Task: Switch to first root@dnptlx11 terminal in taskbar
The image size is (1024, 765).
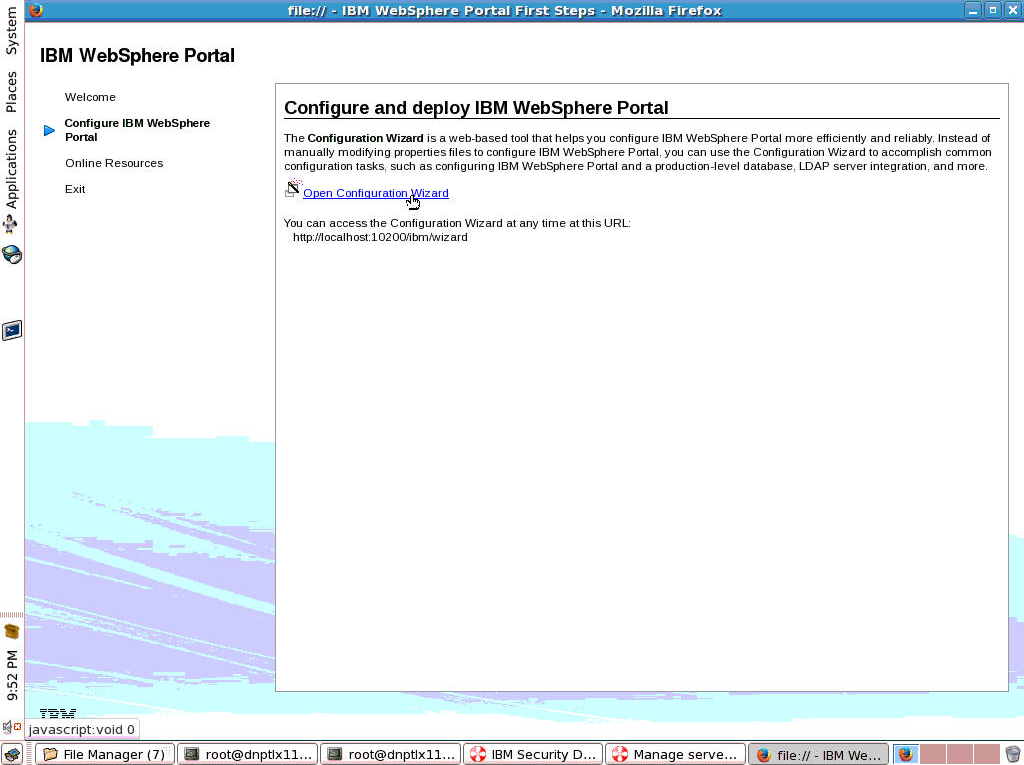Action: coord(248,755)
